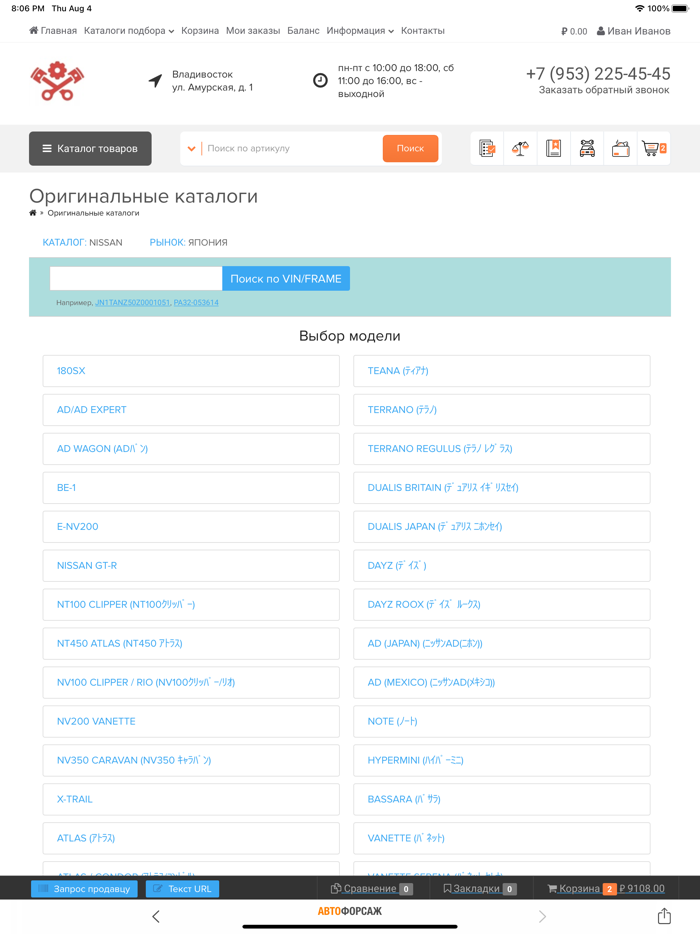Check the battery status icon
Screen dimensions: 700x934
pos(680,8)
